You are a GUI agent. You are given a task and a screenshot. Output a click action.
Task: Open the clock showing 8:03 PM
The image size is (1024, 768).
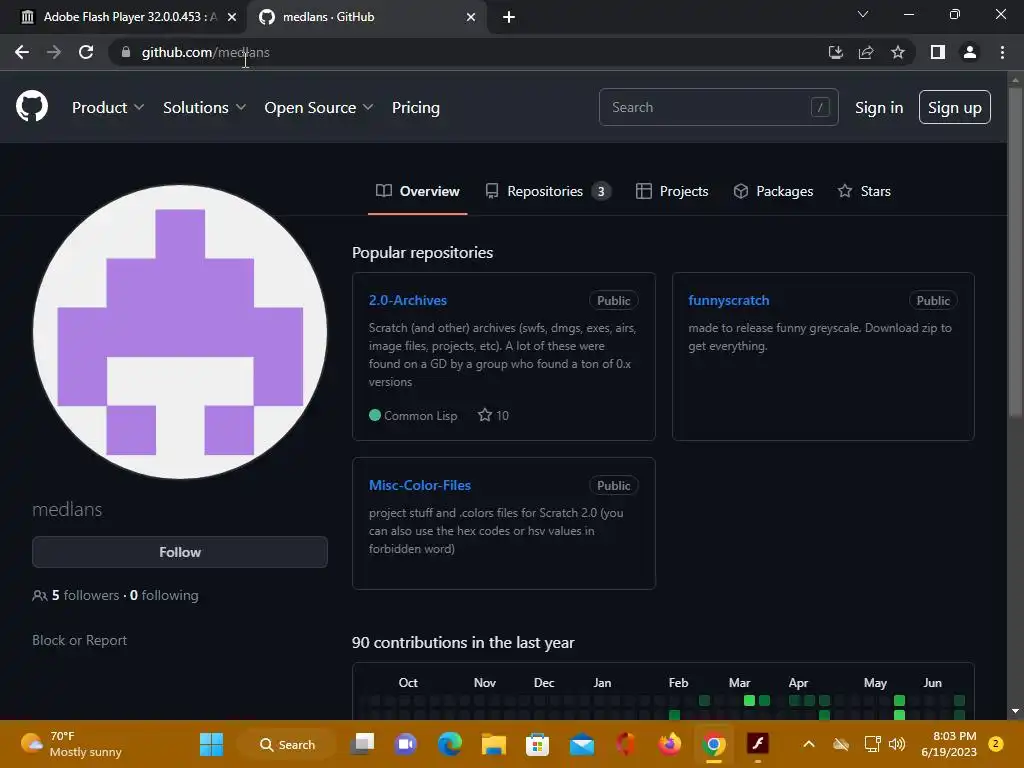(949, 744)
